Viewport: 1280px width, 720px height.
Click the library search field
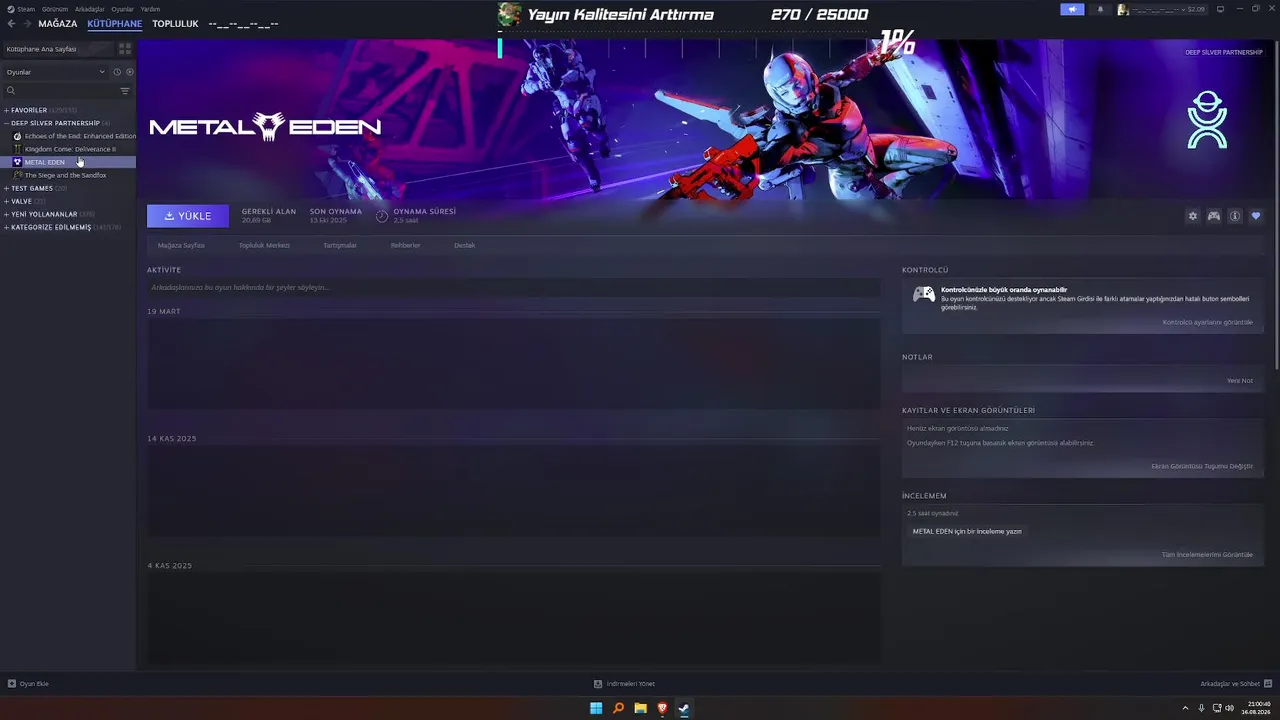point(60,91)
